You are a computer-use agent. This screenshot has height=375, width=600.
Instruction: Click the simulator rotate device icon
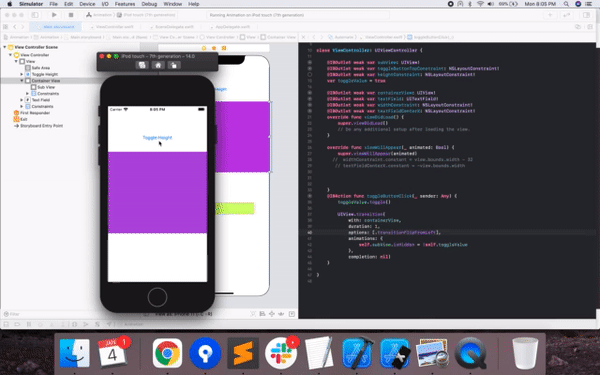click(174, 65)
